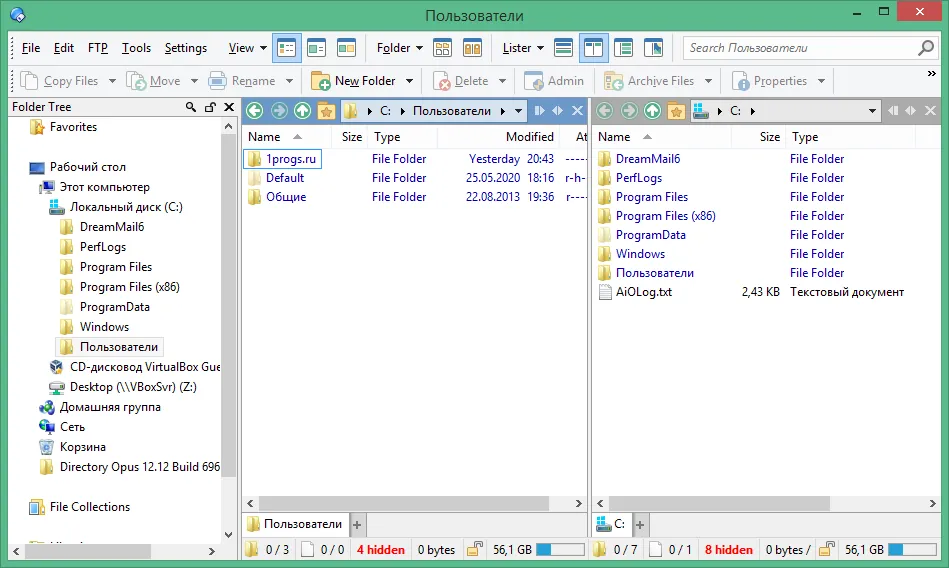The image size is (949, 568).
Task: Click the Search field magnifier icon
Action: (x=925, y=48)
